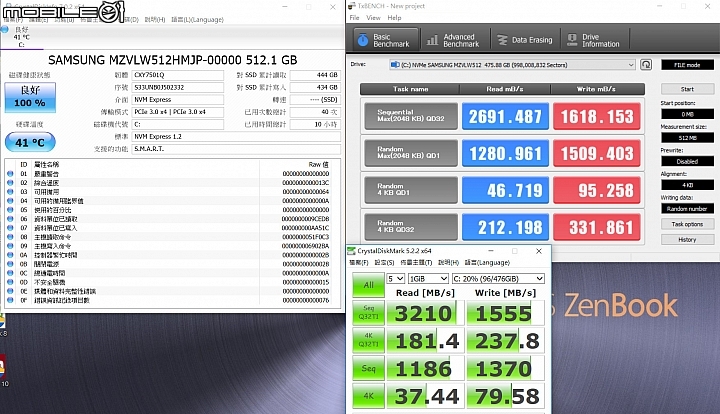Open the Prewrite Disabled selector

(x=687, y=162)
